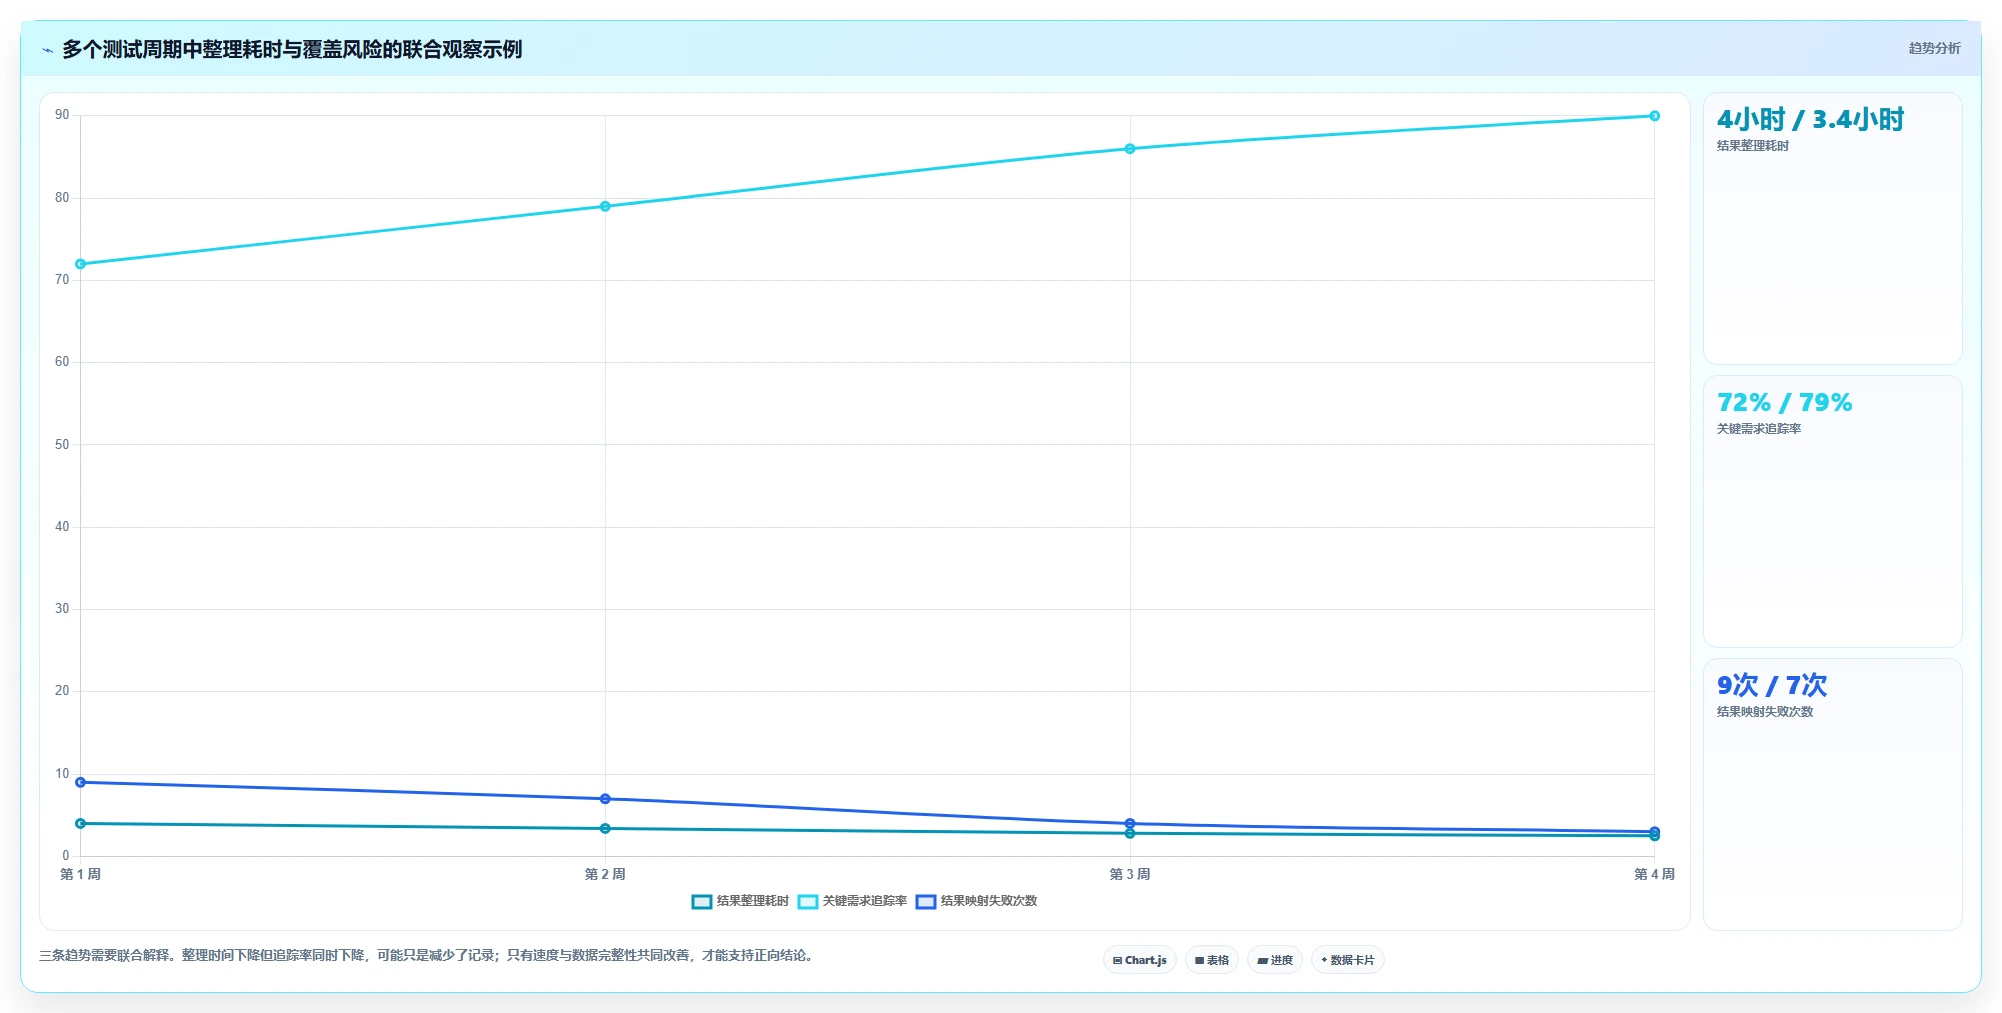Click the title 多个测试周期中整理耗时与覆盖风险的联合观察示例
The height and width of the screenshot is (1013, 2002).
tap(292, 49)
